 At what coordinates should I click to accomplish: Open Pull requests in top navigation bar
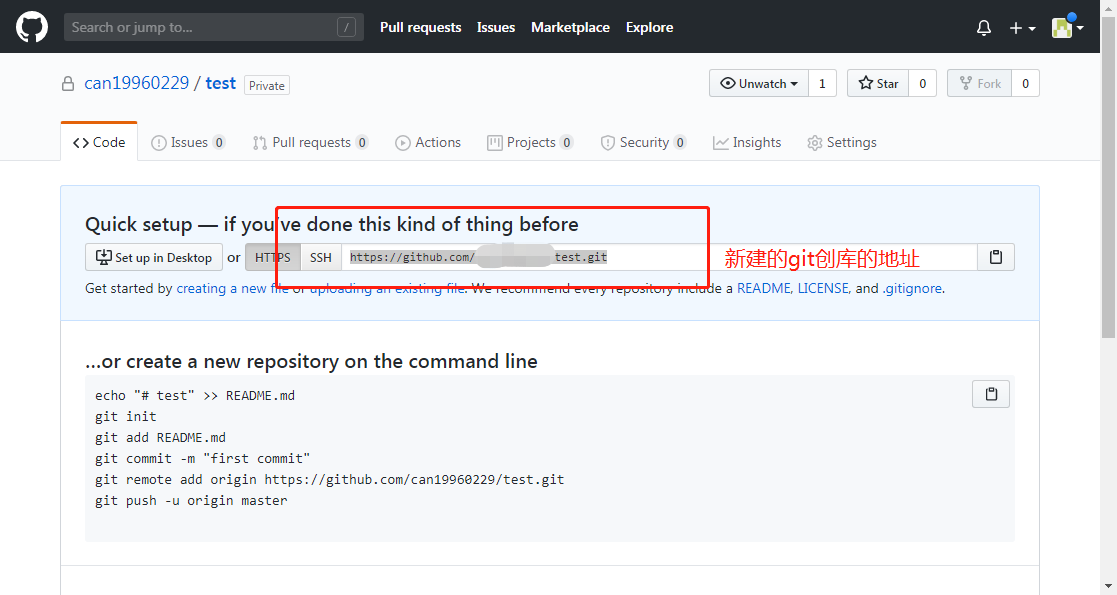[420, 27]
